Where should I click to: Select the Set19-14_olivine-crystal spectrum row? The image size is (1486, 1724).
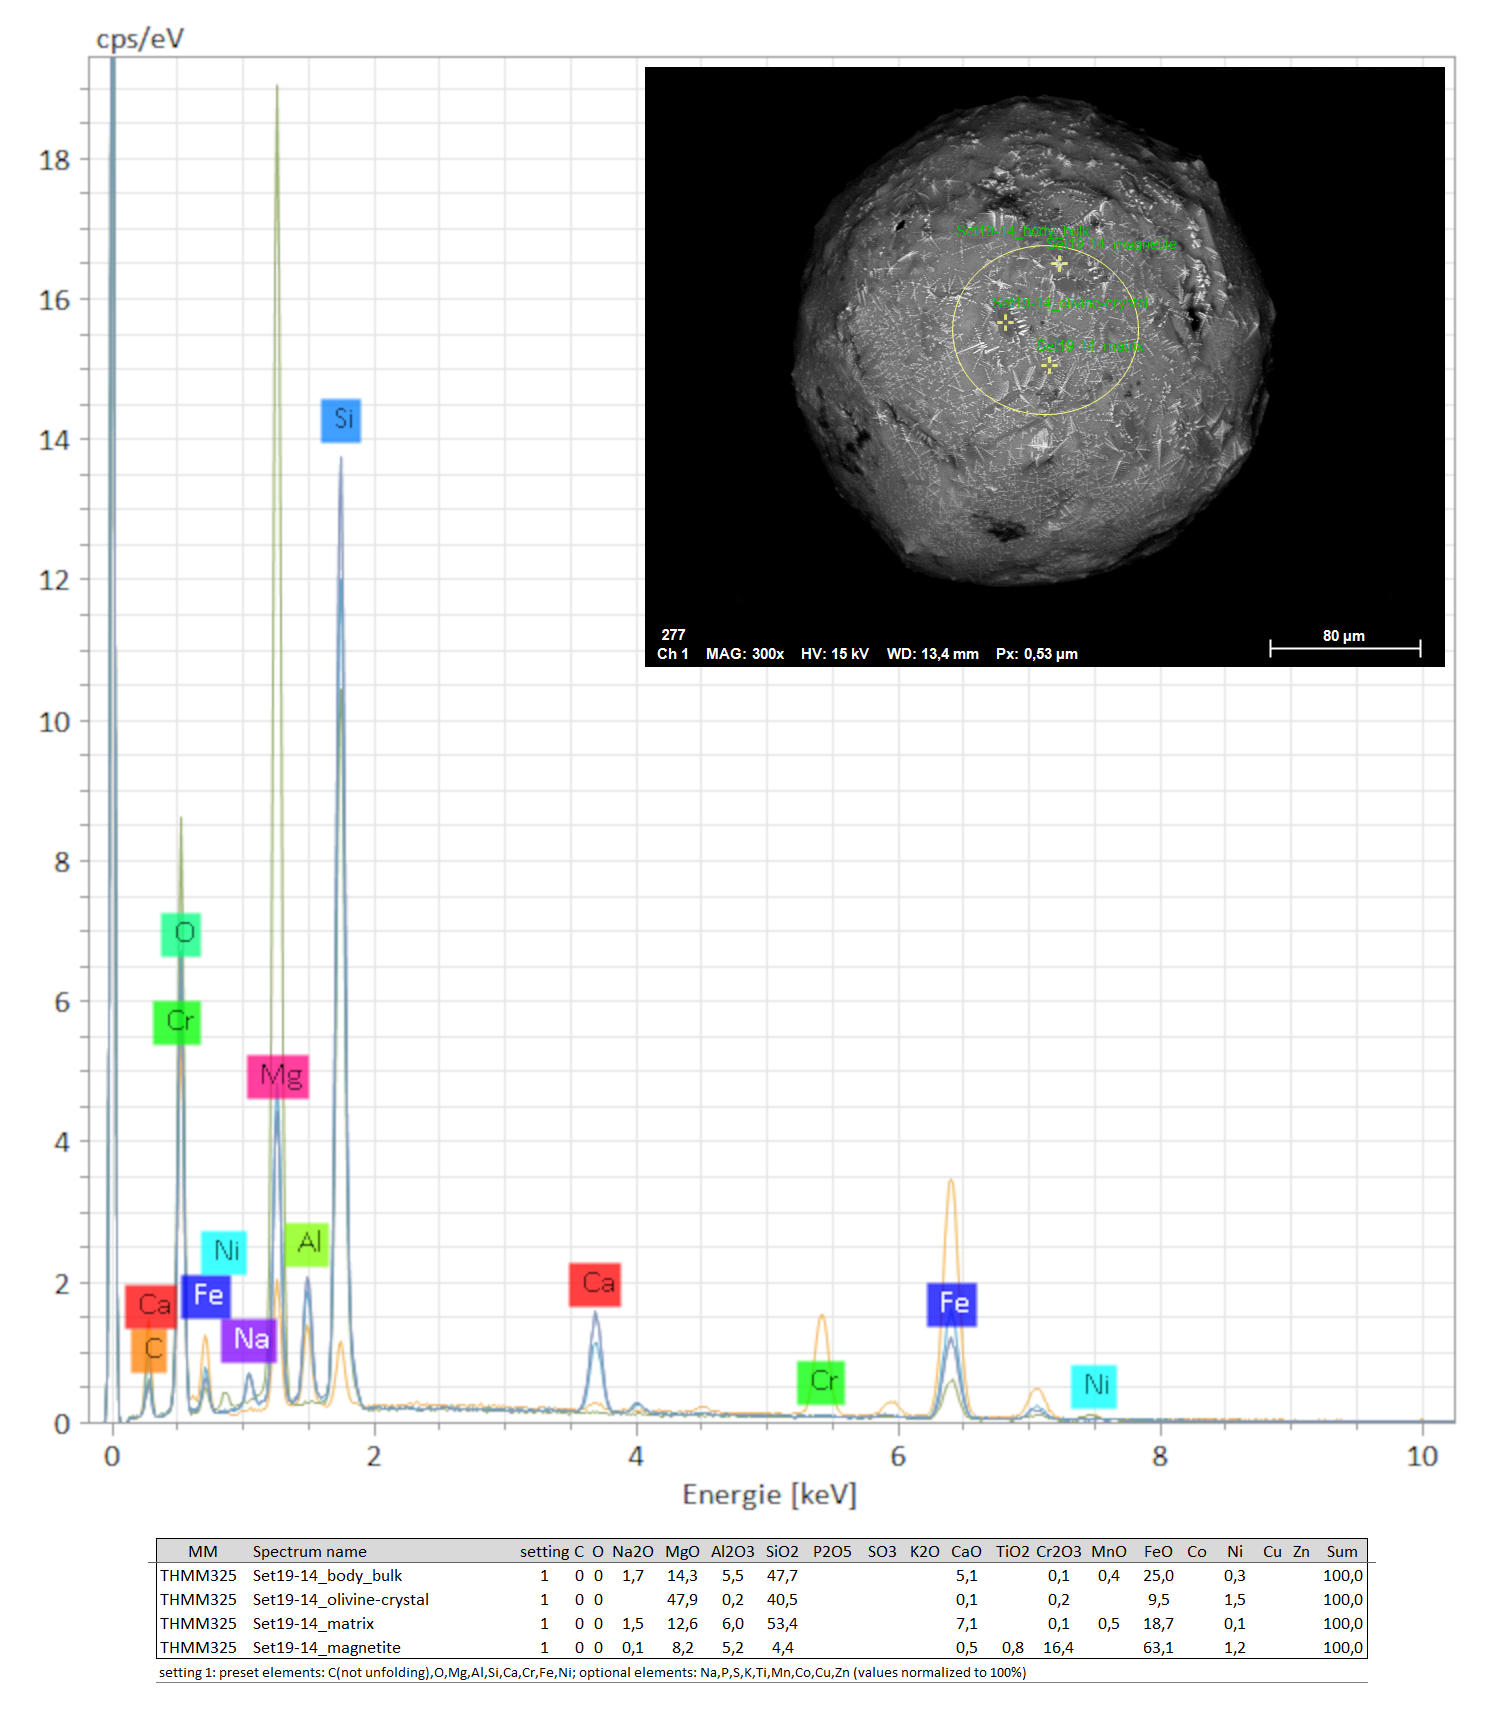(x=340, y=1599)
